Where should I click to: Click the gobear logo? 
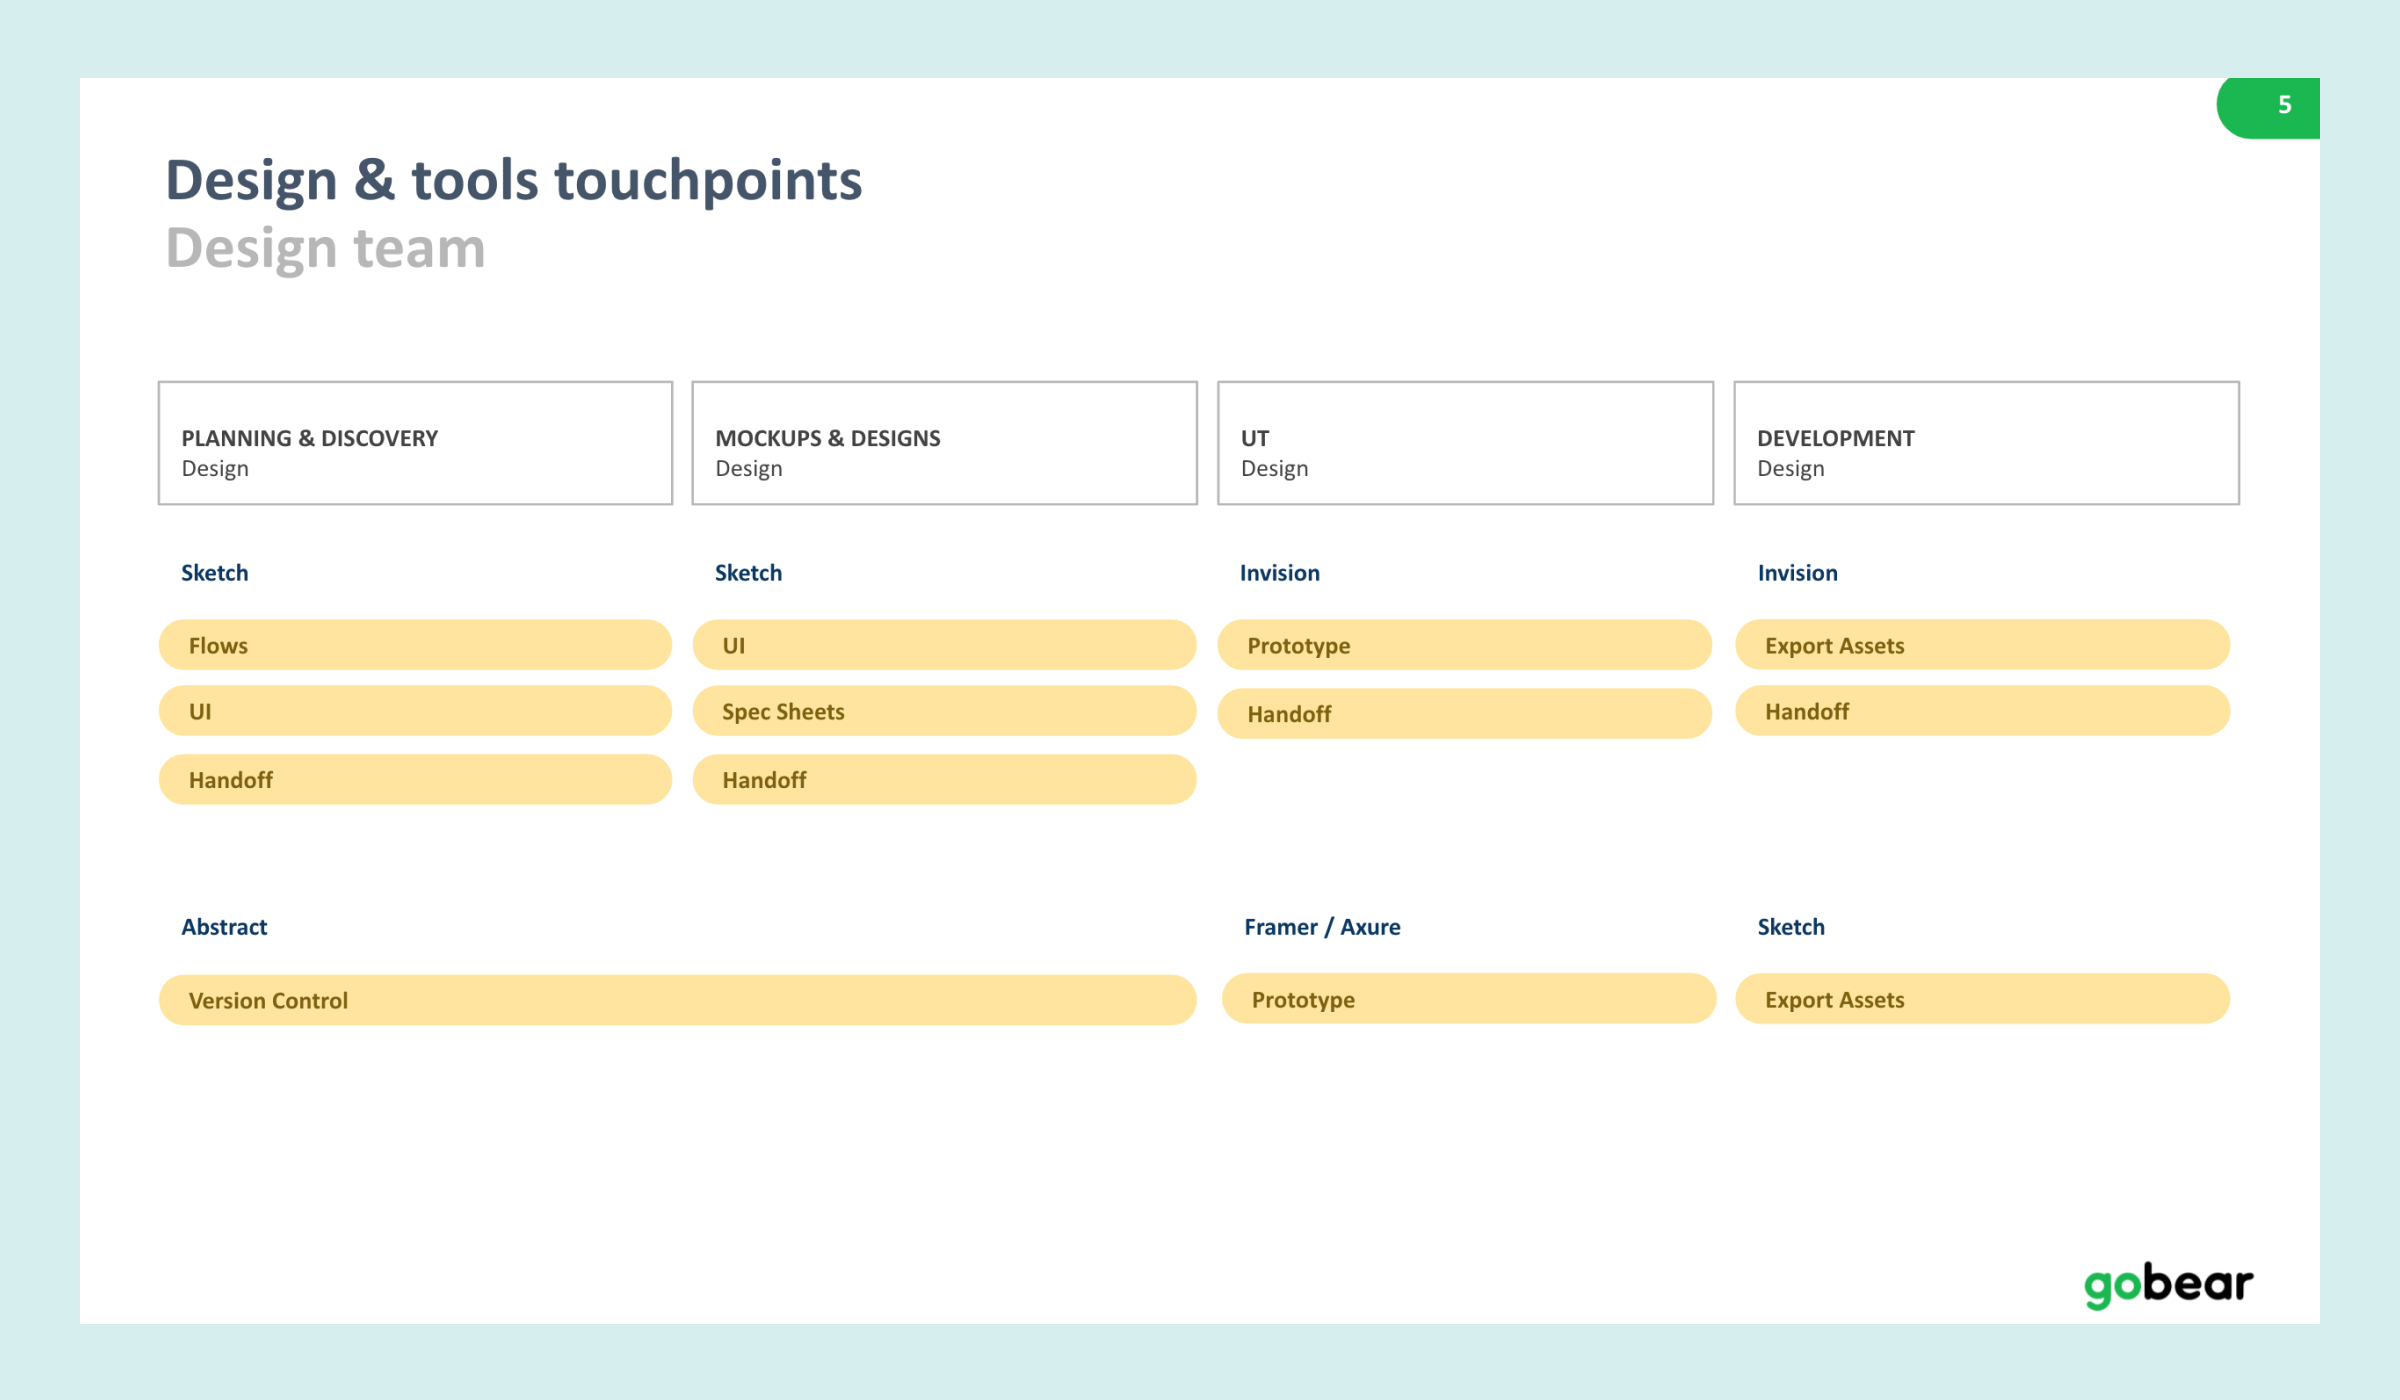pyautogui.click(x=2168, y=1285)
